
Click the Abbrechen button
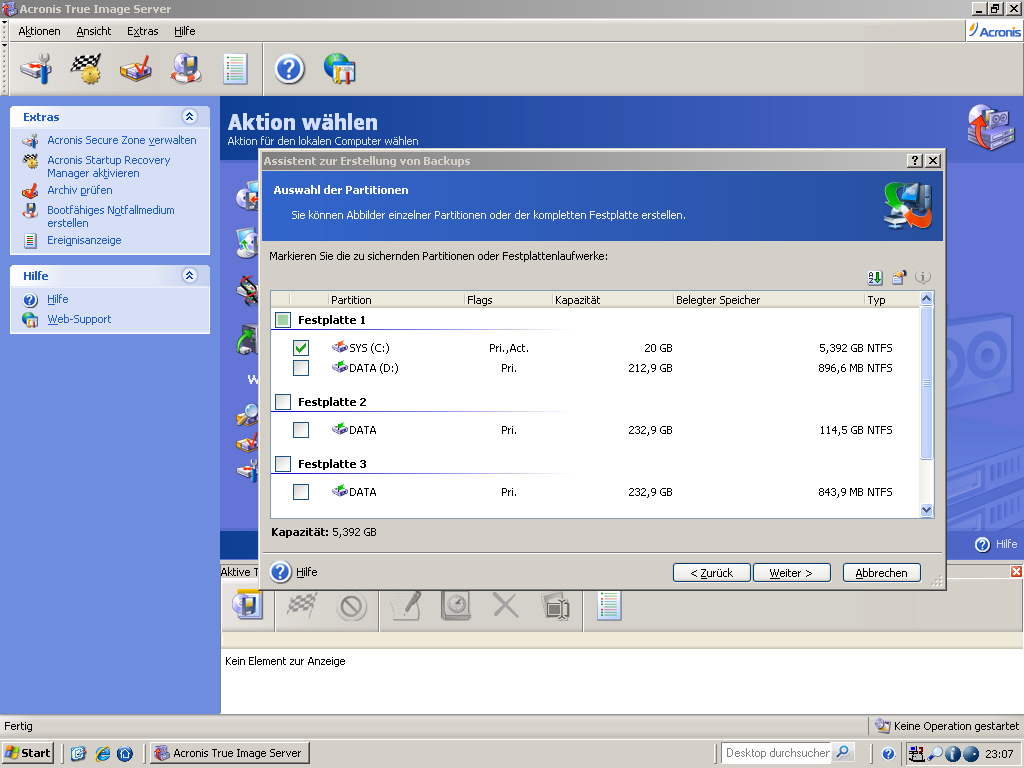coord(882,573)
